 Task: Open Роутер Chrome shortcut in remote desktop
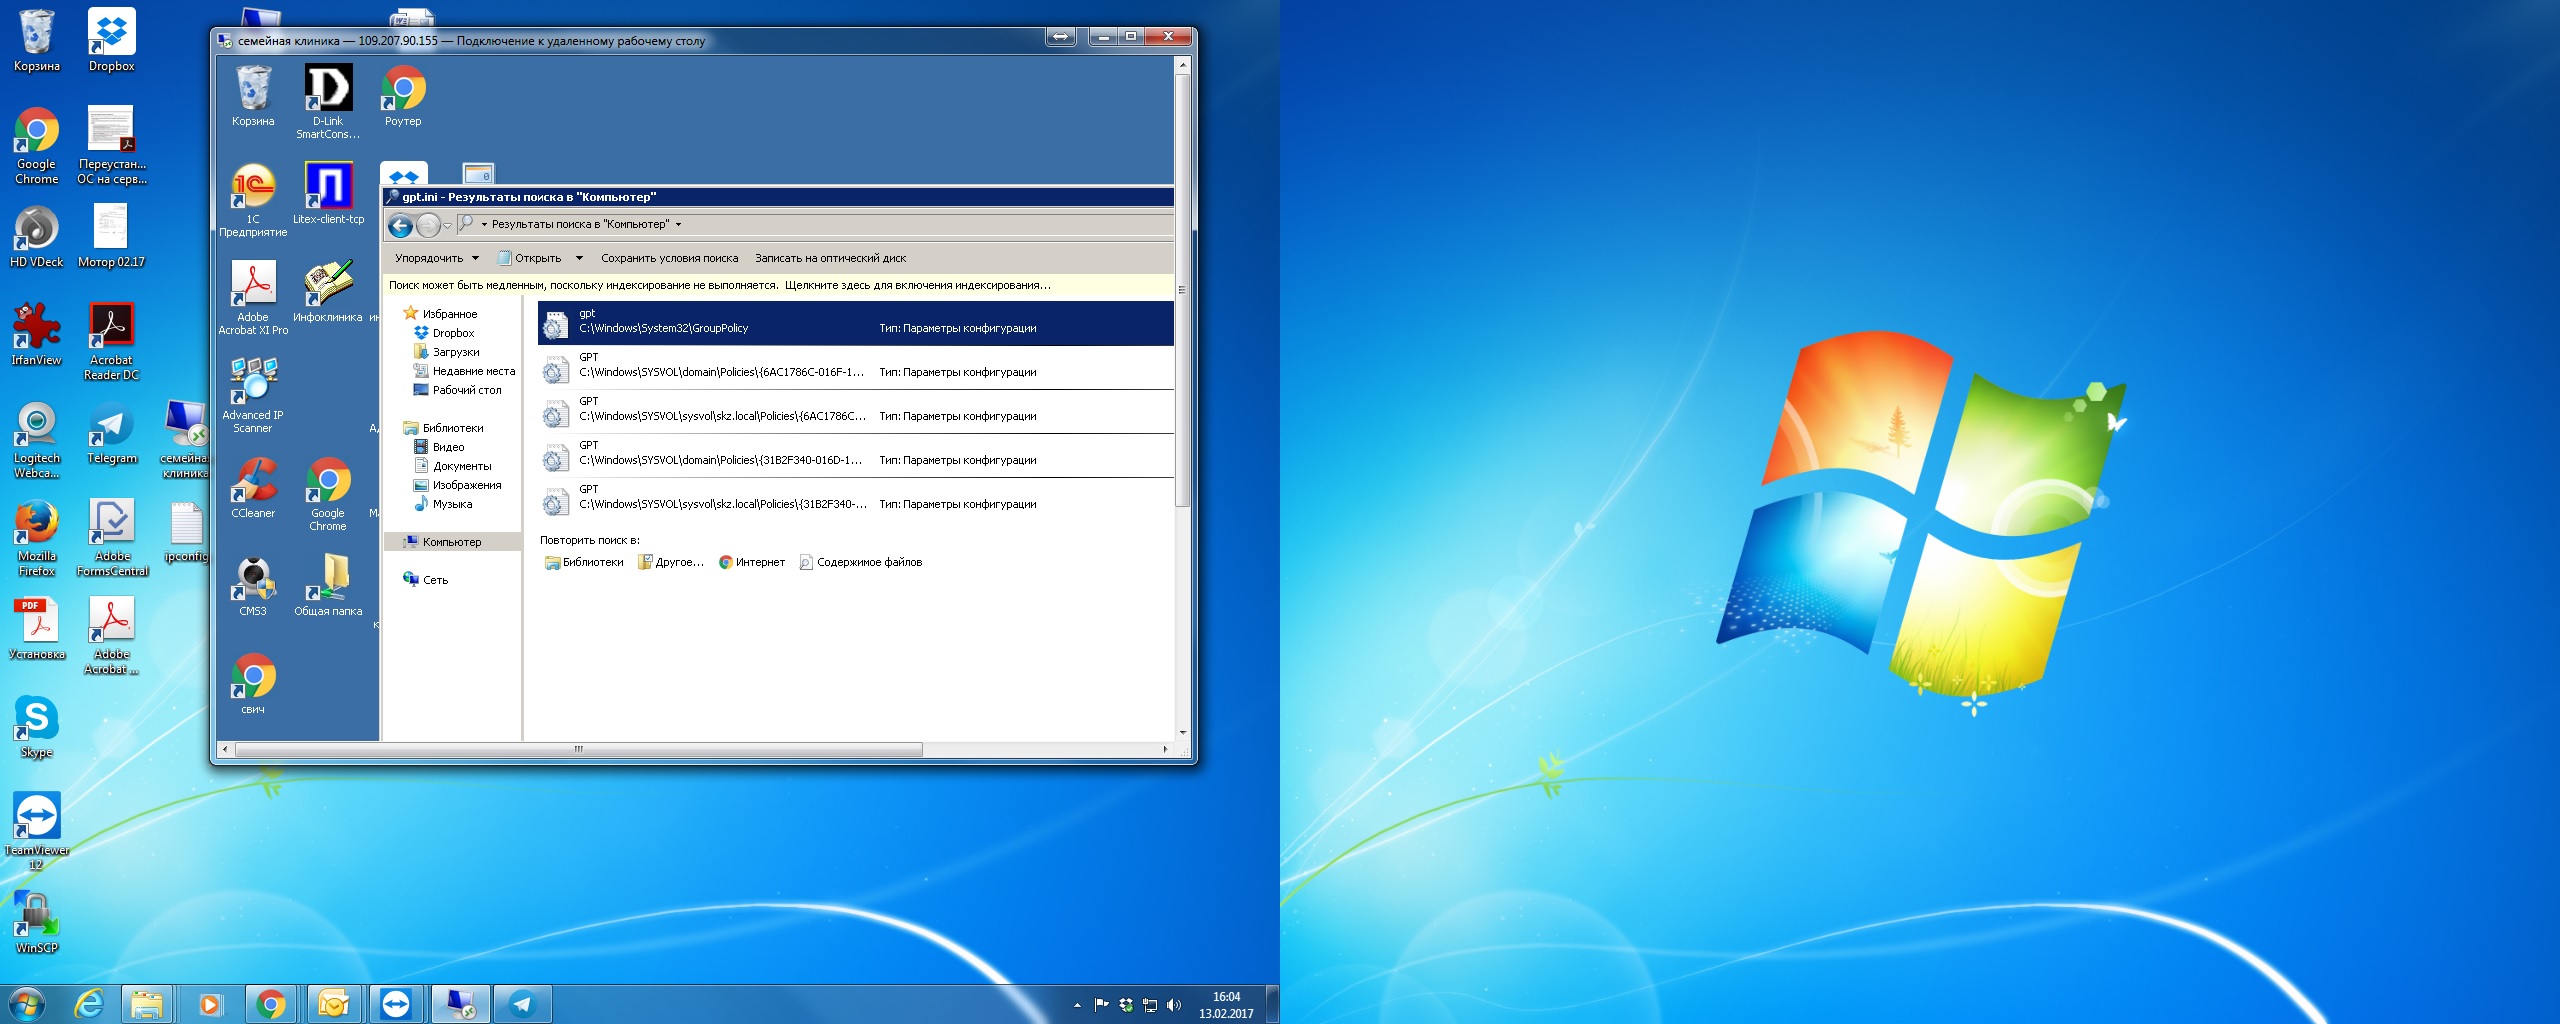[x=403, y=96]
